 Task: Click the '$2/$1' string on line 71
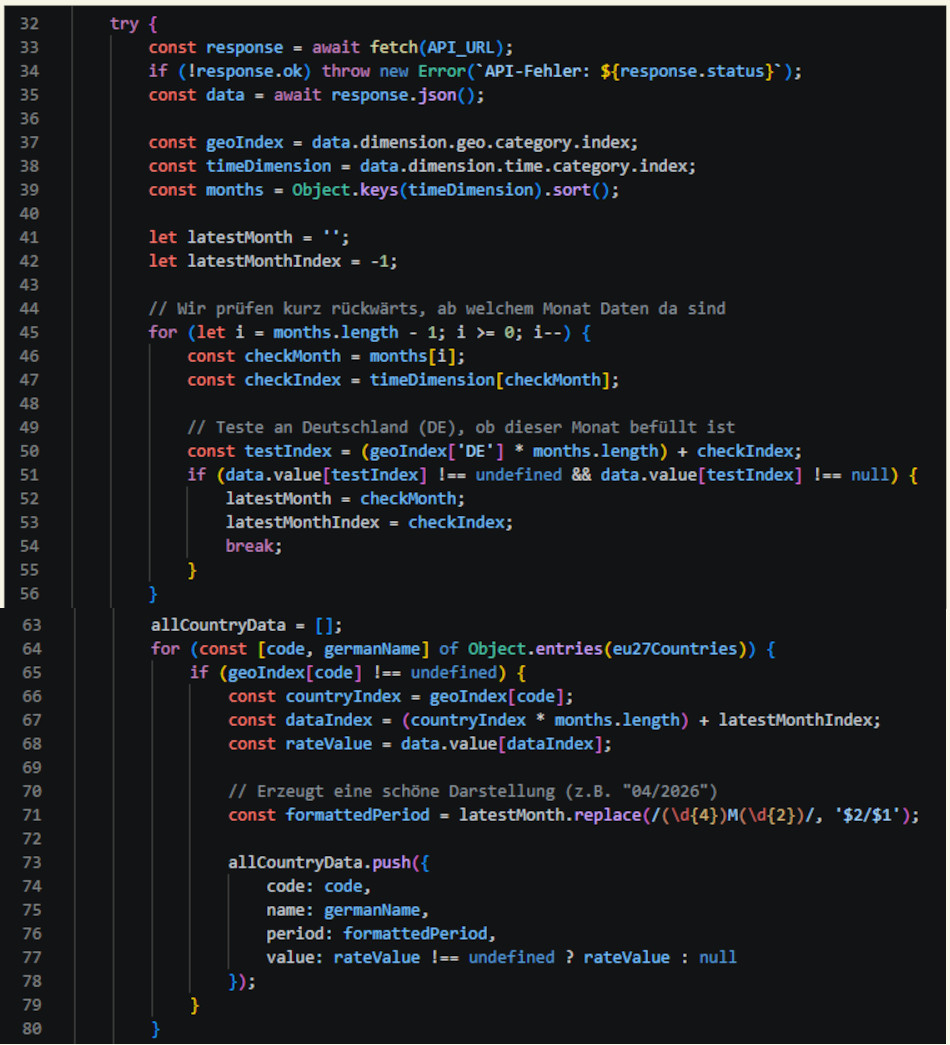[868, 815]
